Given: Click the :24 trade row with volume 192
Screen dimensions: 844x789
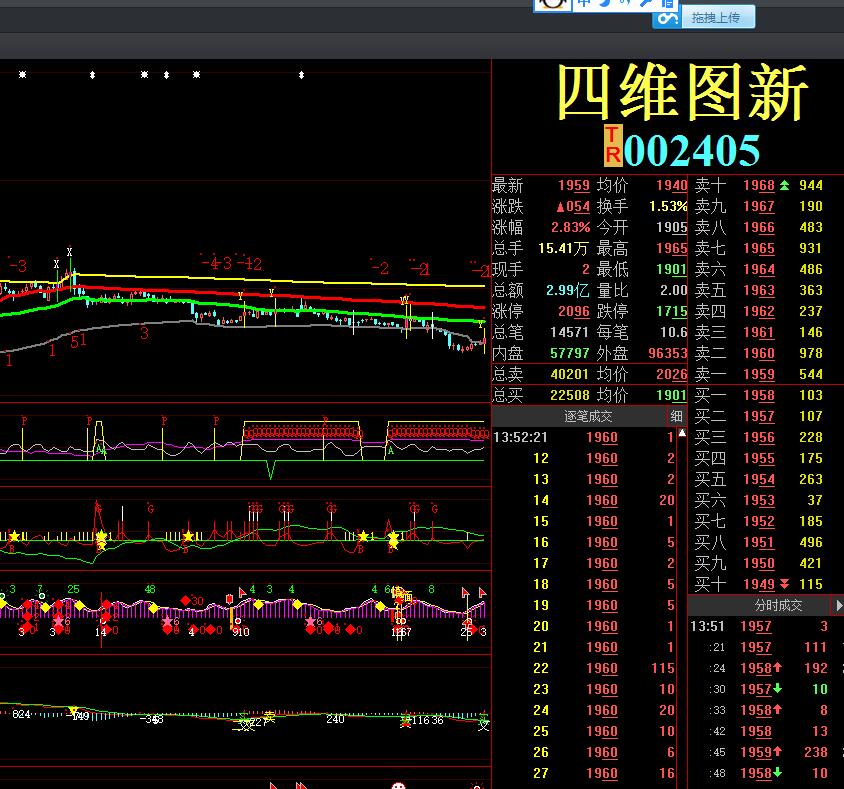Looking at the screenshot, I should [x=759, y=668].
